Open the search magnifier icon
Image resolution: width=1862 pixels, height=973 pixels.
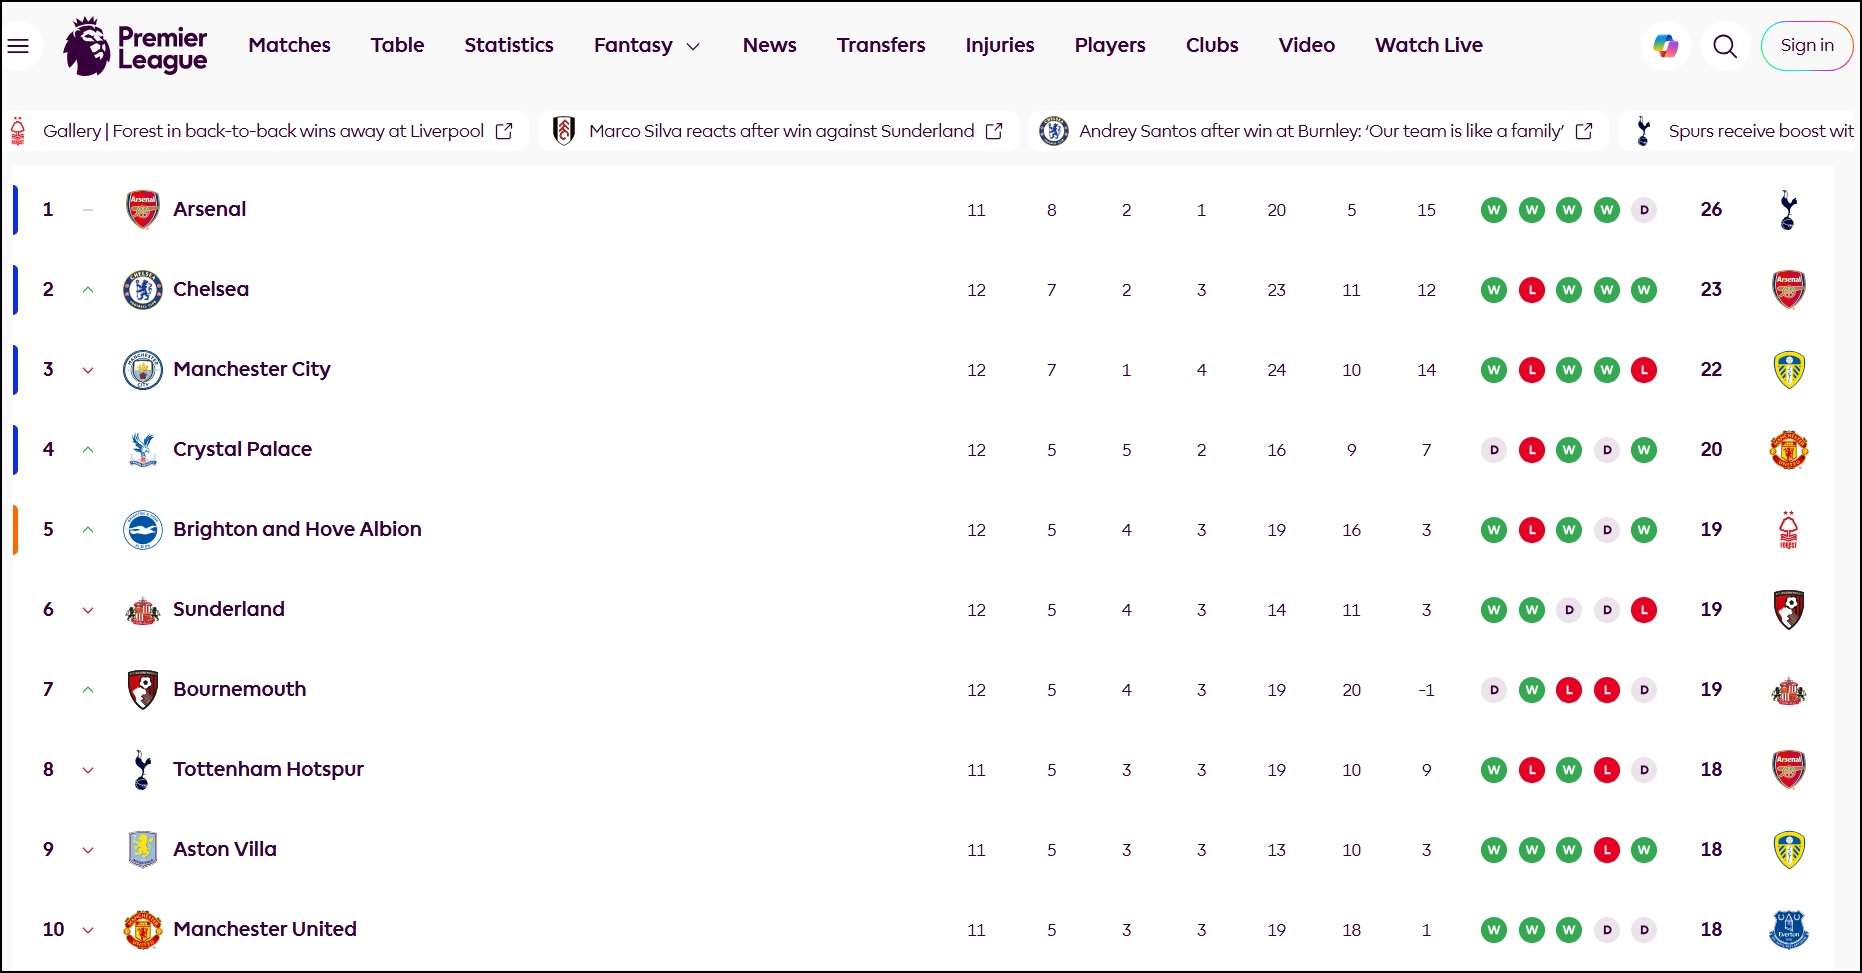pos(1725,46)
